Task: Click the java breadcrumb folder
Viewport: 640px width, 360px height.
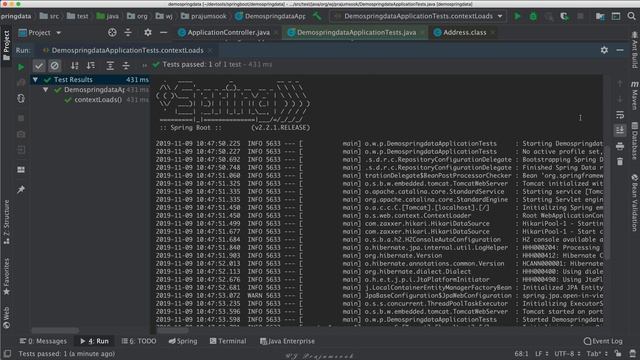Action: point(108,16)
